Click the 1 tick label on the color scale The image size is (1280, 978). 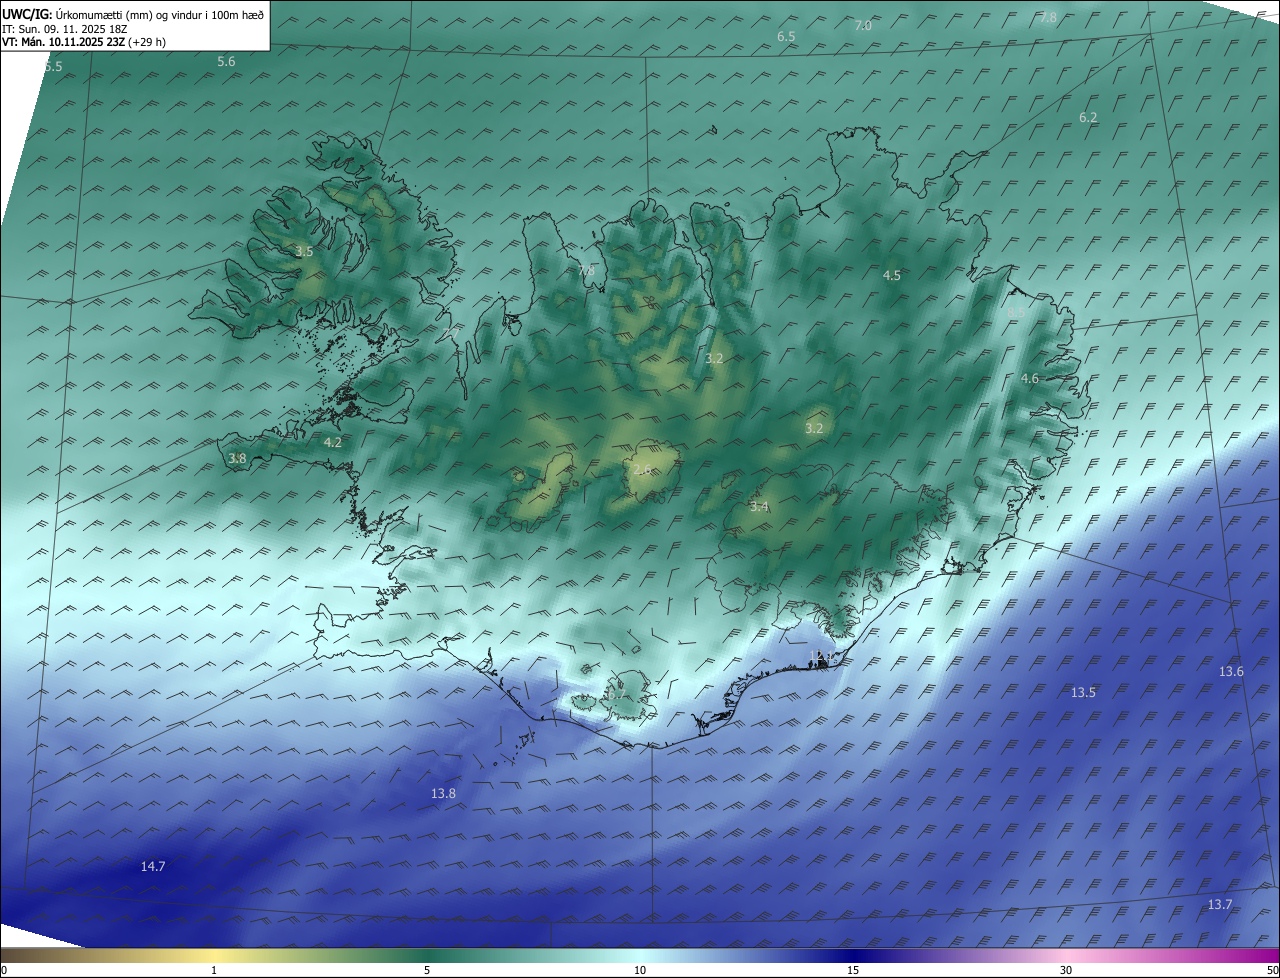point(214,970)
